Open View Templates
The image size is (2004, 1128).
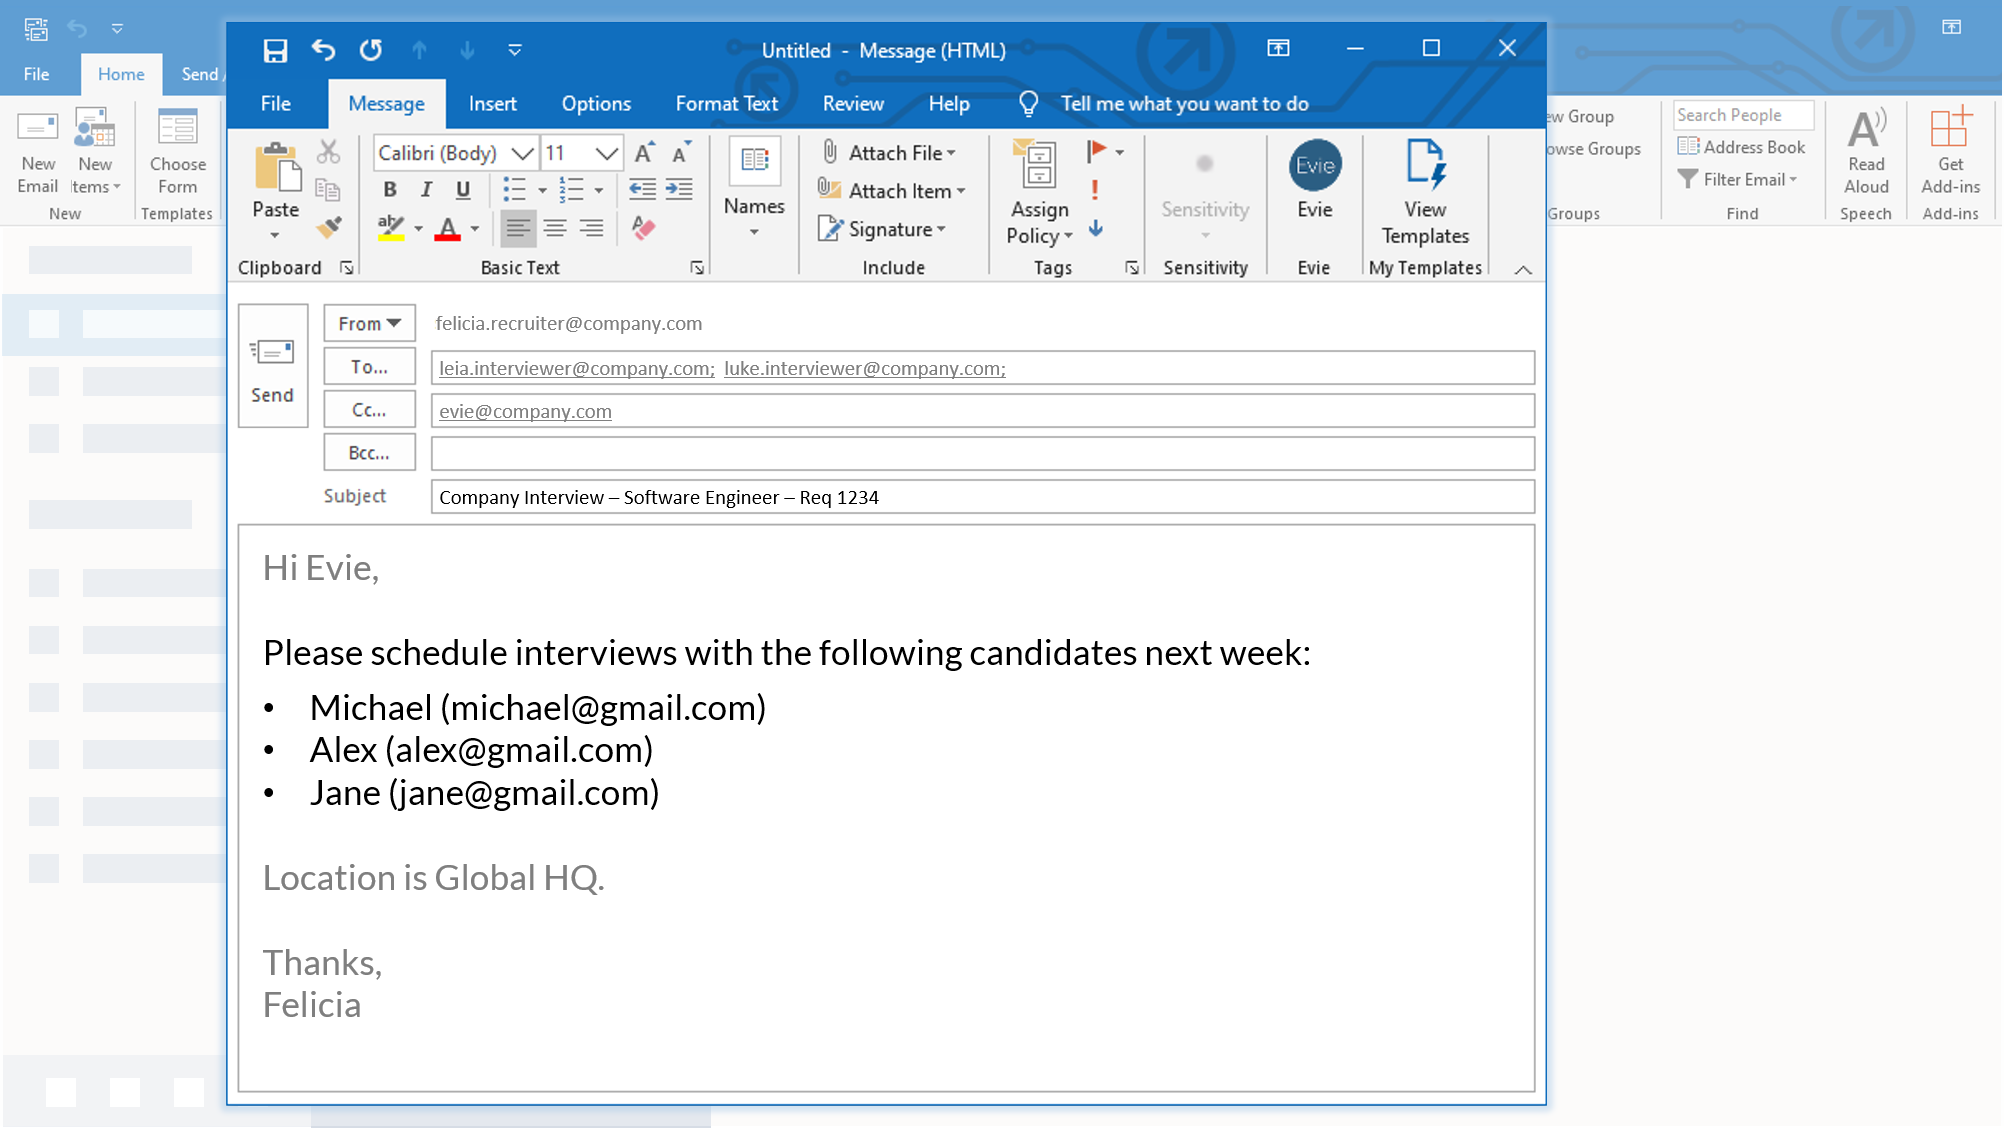click(x=1425, y=192)
